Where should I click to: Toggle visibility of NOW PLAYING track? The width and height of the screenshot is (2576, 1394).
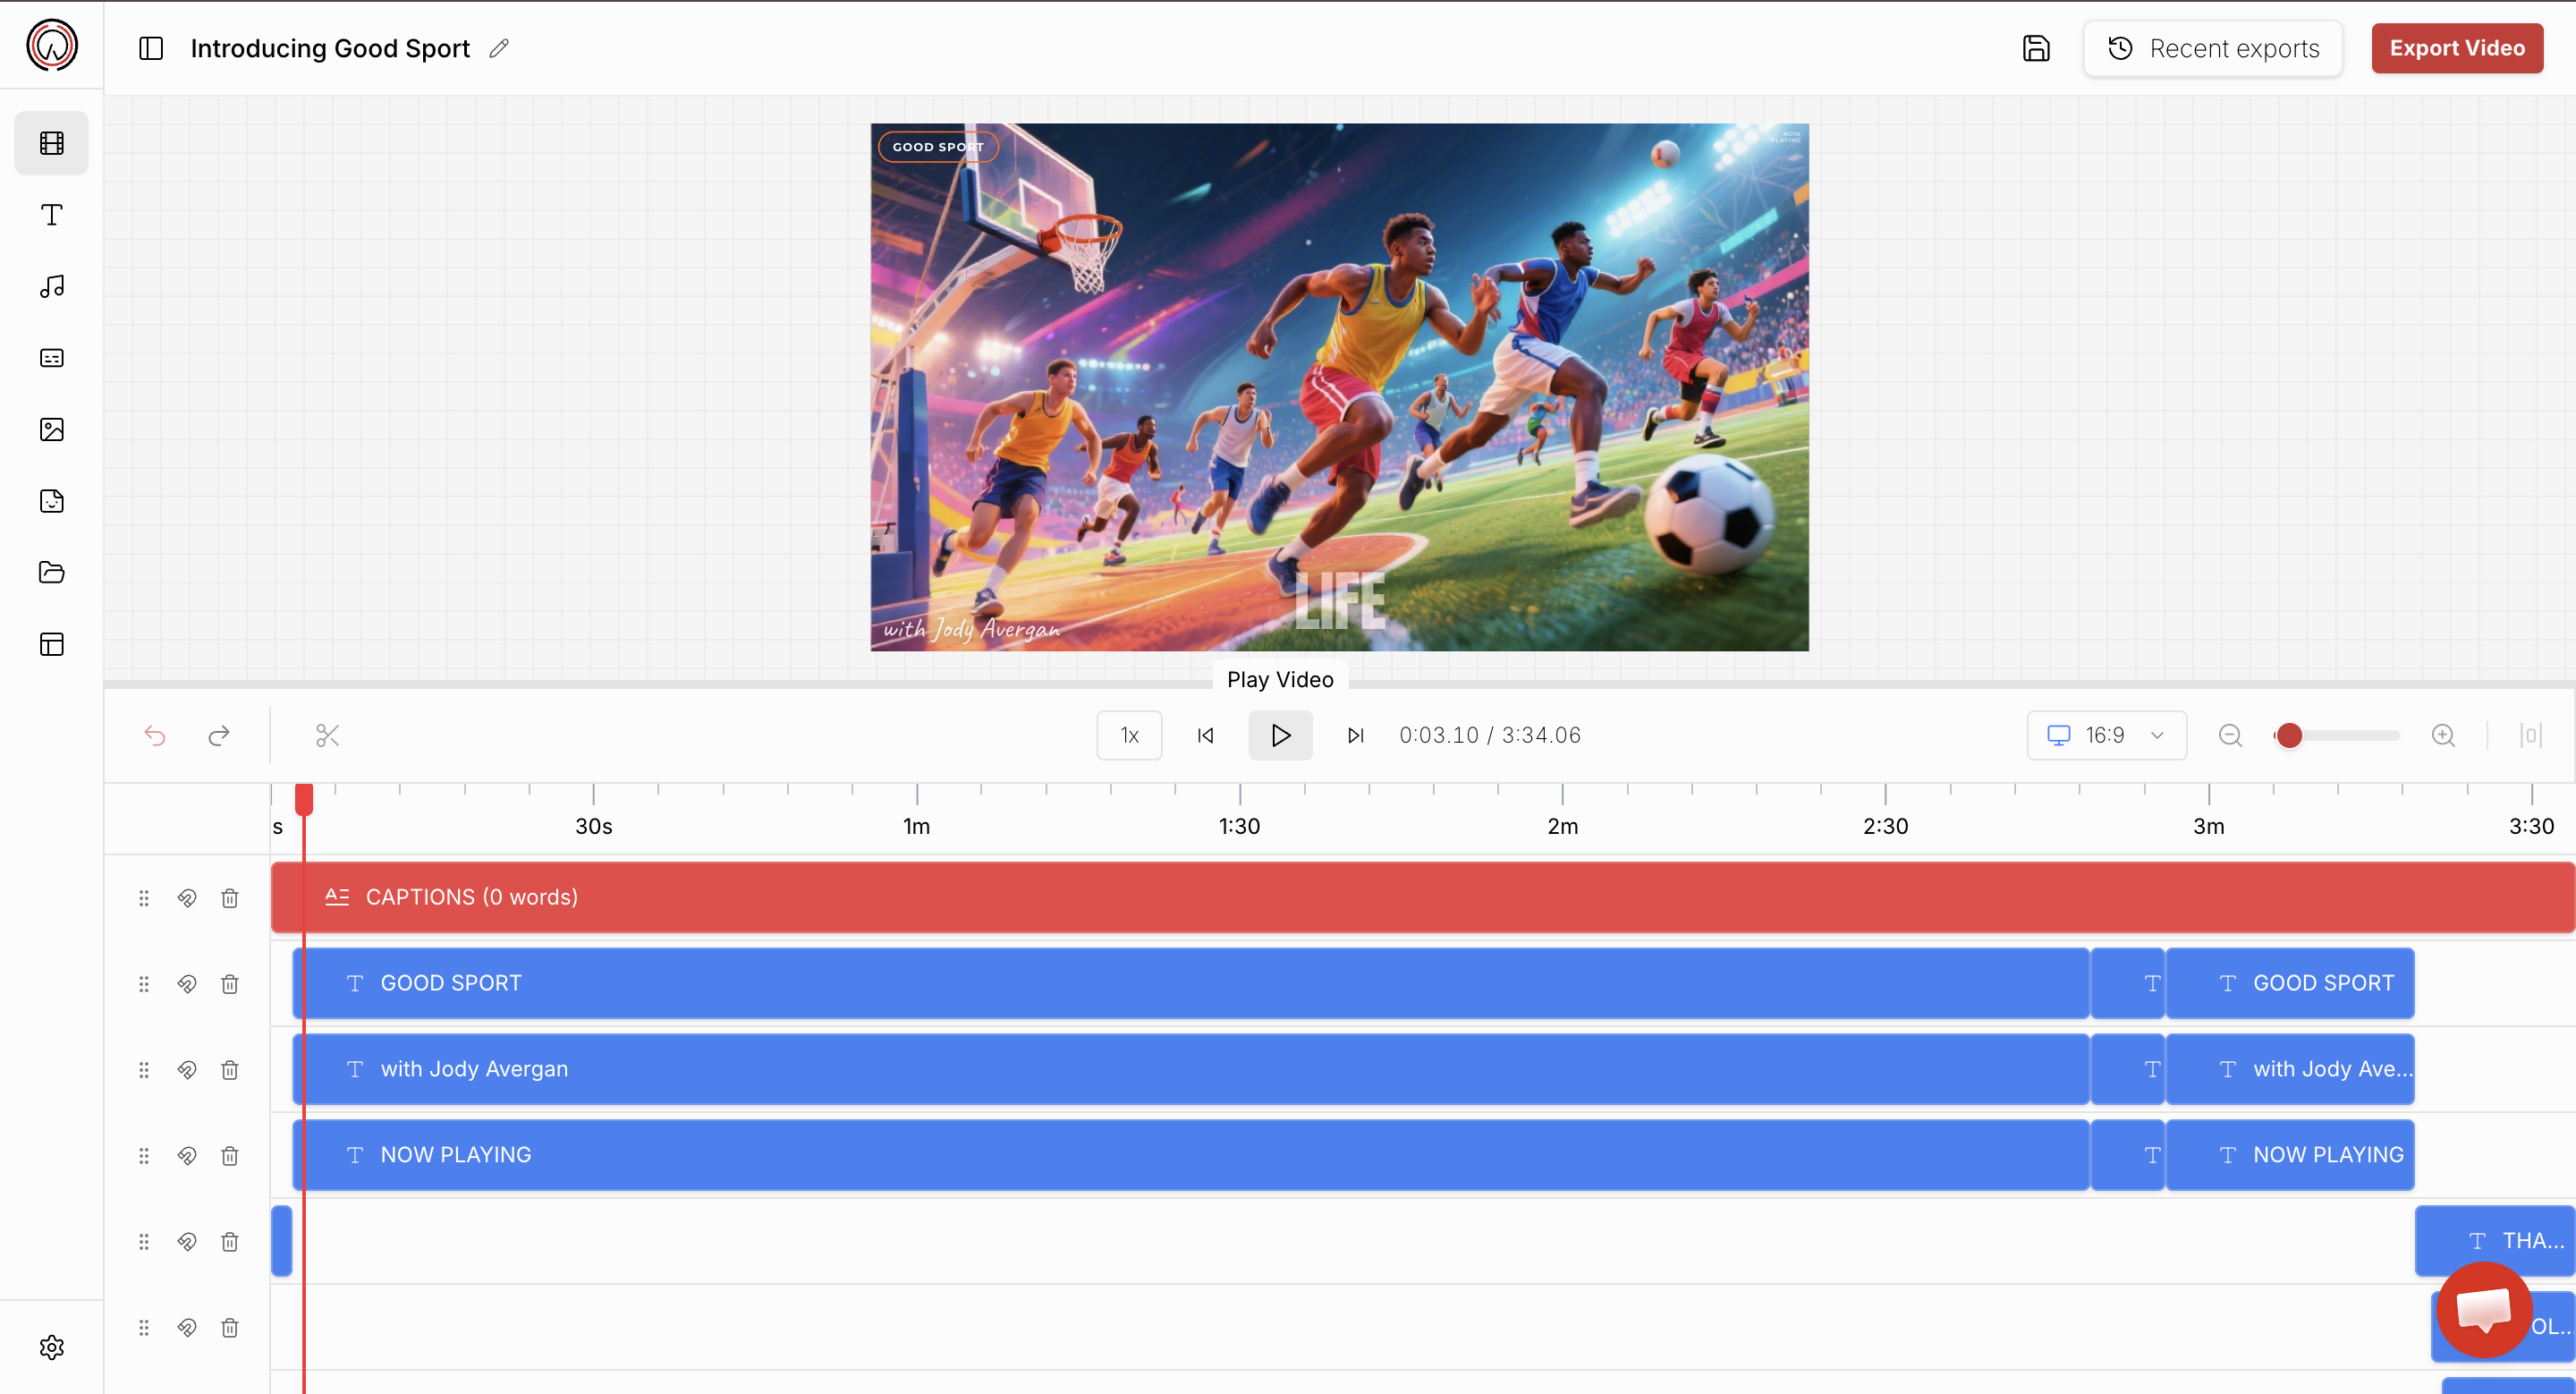click(187, 1156)
